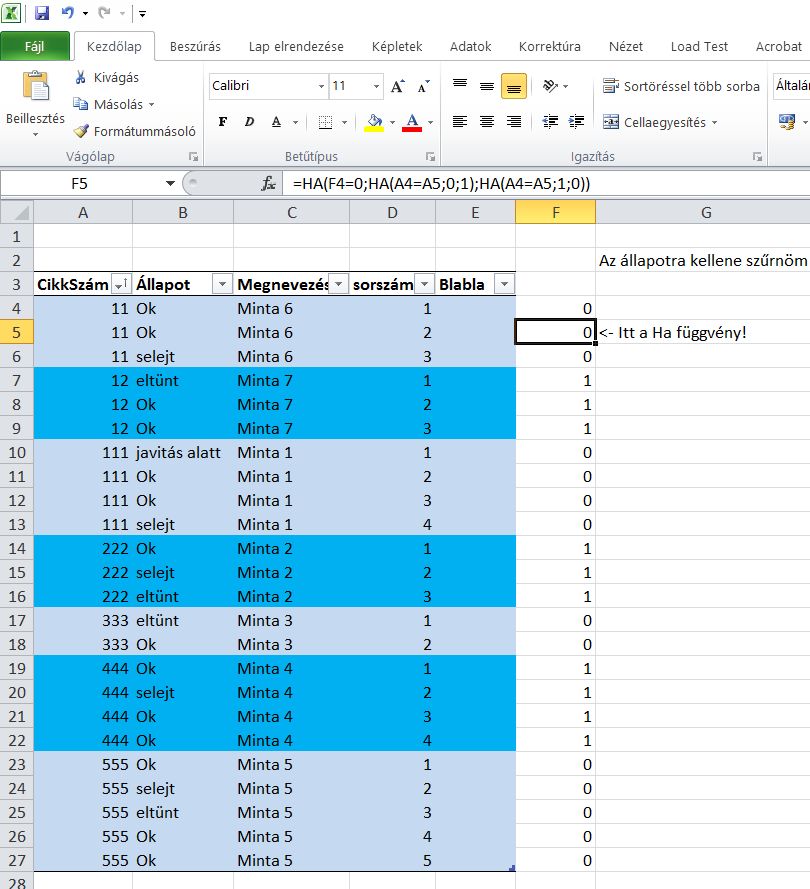
Task: Apply yellow fill color
Action: 375,122
